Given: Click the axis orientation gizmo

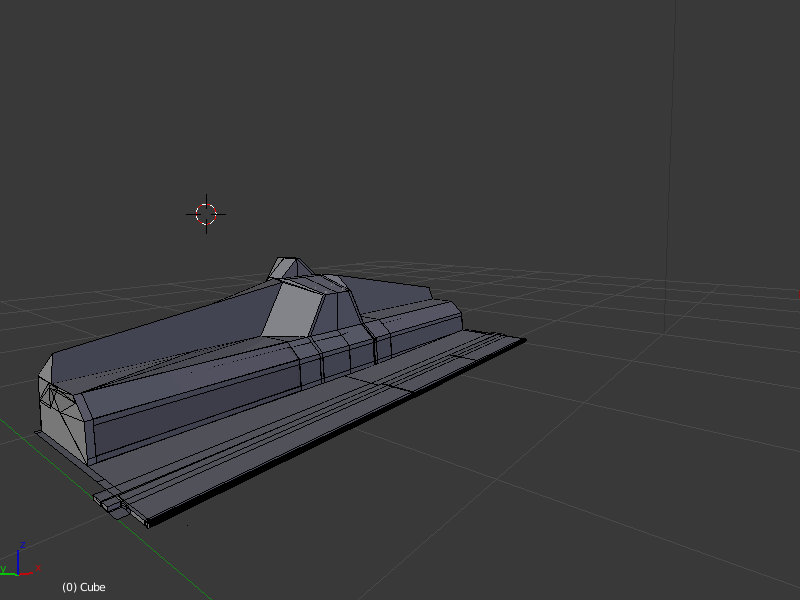Looking at the screenshot, I should click(x=20, y=560).
